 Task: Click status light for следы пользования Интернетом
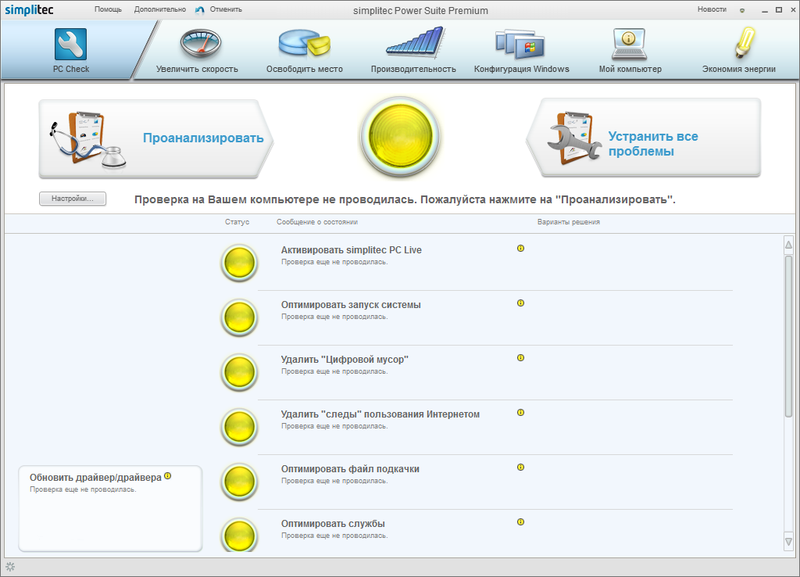click(x=239, y=427)
